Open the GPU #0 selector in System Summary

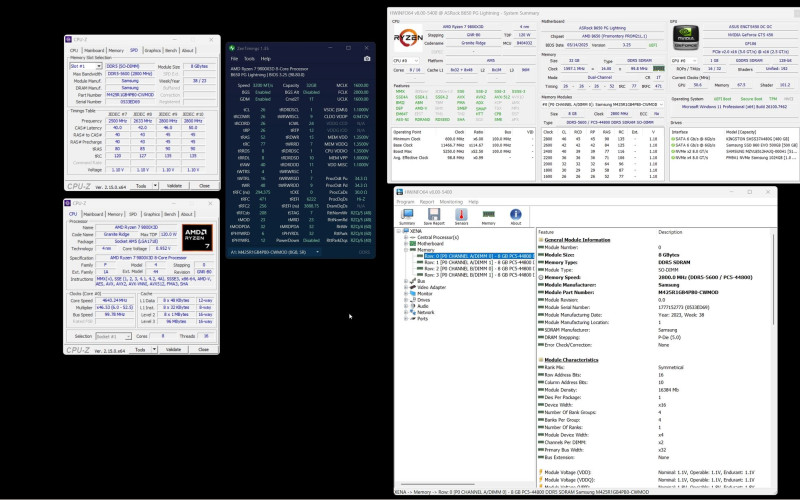coord(684,61)
